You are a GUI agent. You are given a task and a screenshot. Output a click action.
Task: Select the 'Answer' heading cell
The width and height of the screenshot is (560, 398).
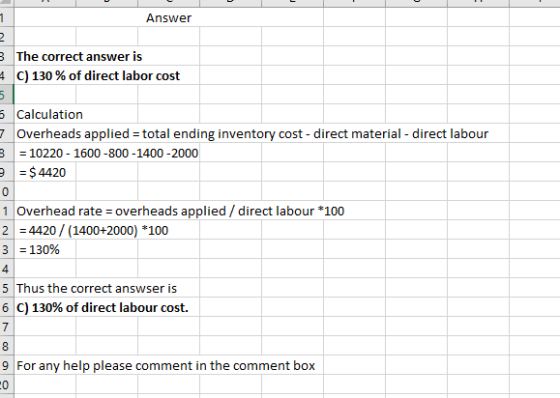tap(169, 18)
